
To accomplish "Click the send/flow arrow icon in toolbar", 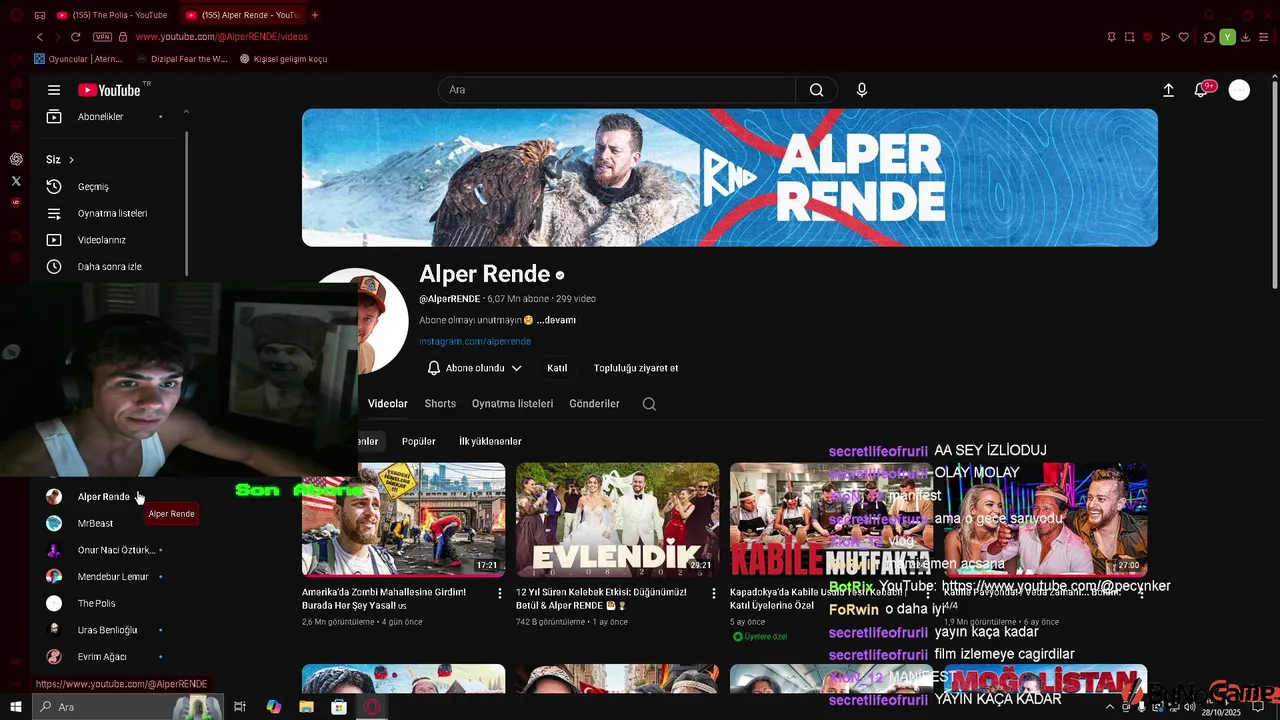I will point(1165,37).
